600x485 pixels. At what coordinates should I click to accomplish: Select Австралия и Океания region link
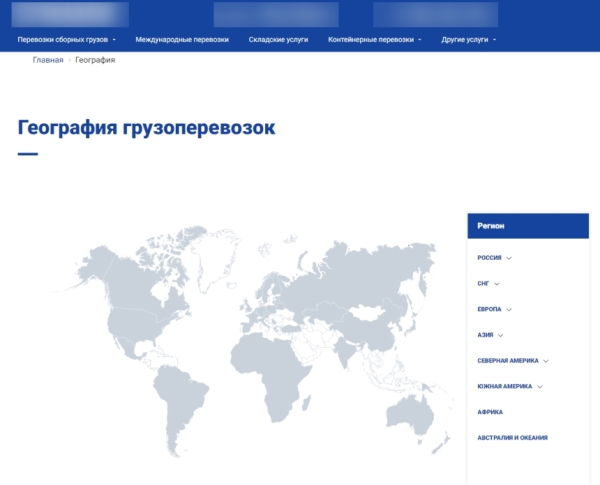pos(512,438)
